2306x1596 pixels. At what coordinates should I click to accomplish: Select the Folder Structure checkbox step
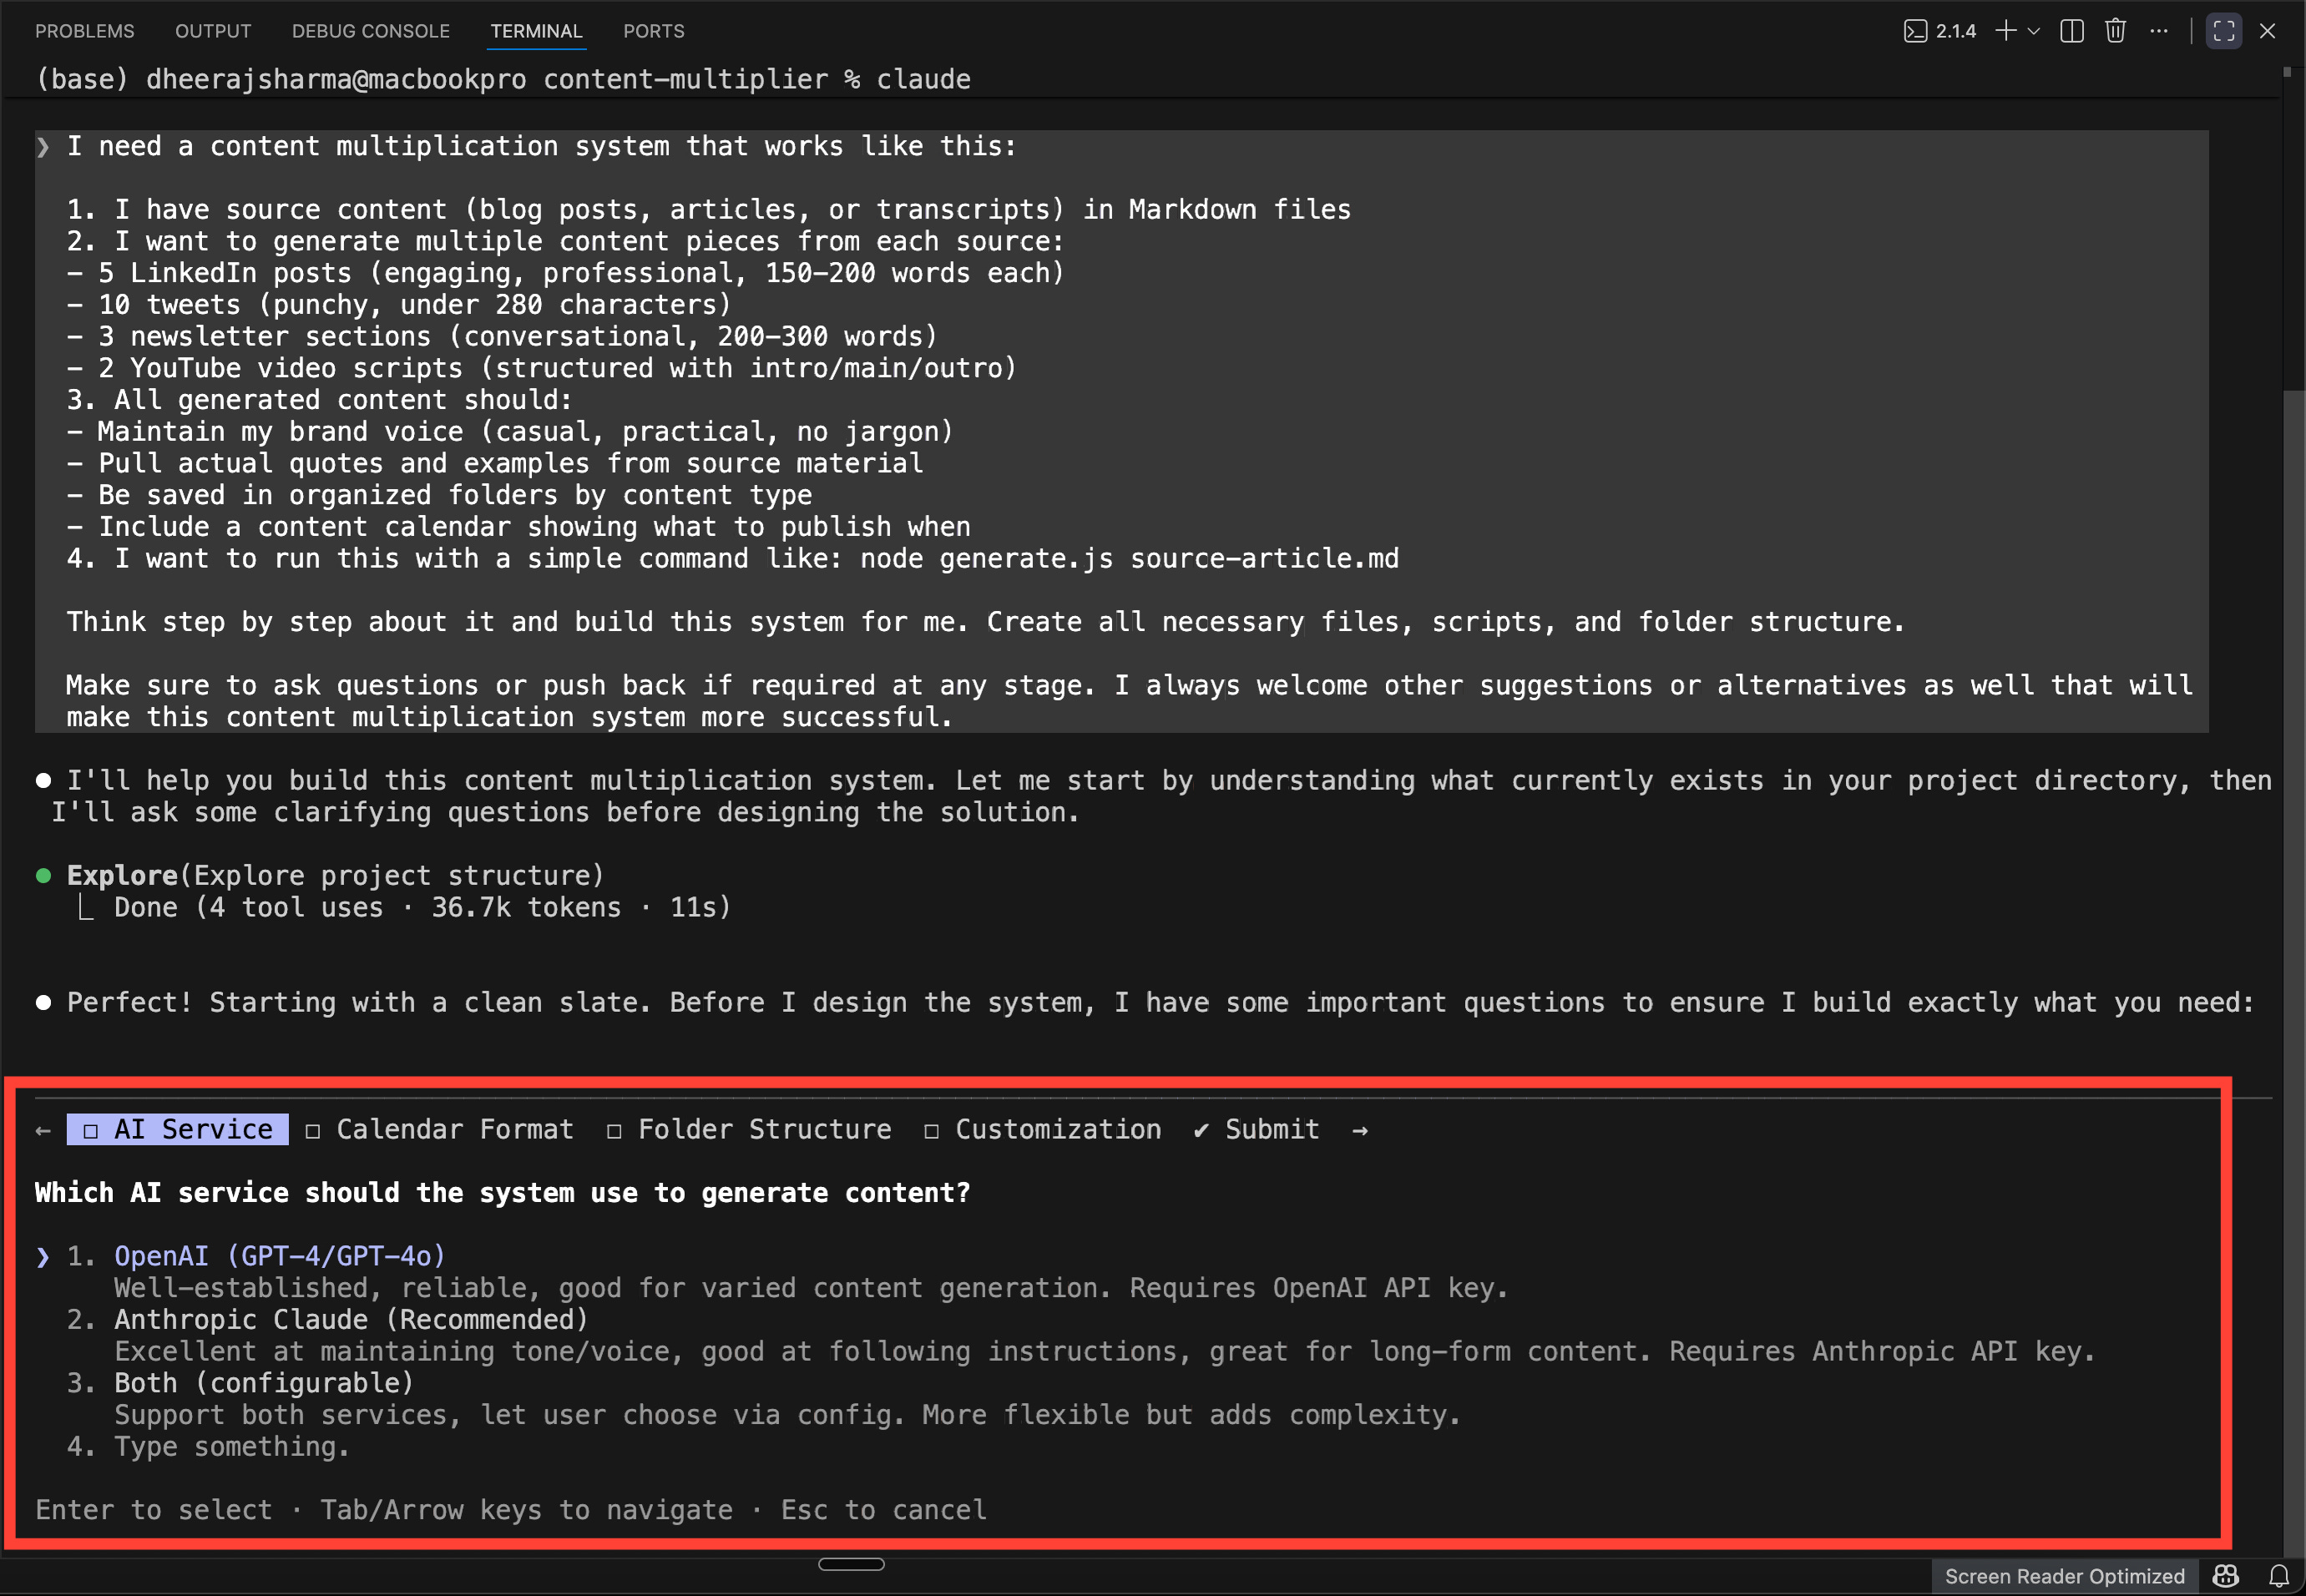pyautogui.click(x=750, y=1129)
